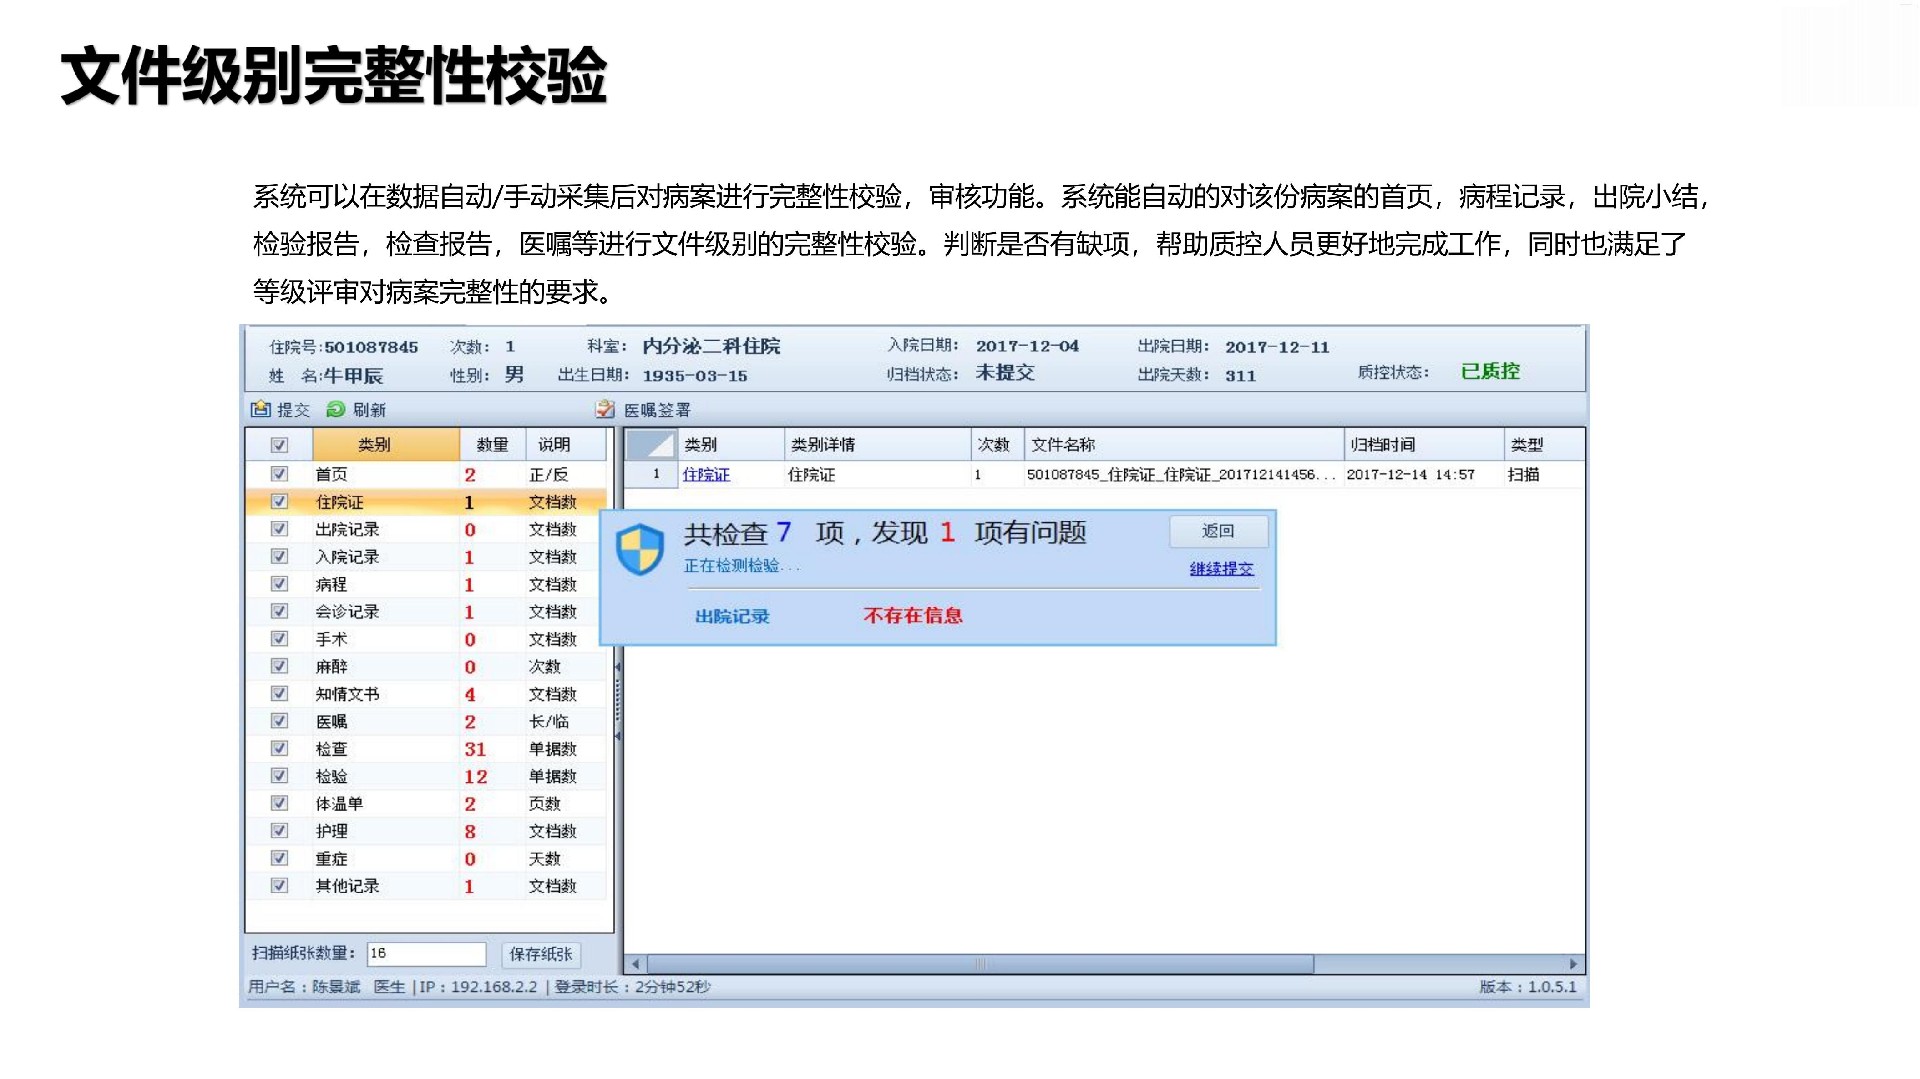
Task: Click the right scroll arrow of horizontal scrollbar
Action: (x=1573, y=964)
